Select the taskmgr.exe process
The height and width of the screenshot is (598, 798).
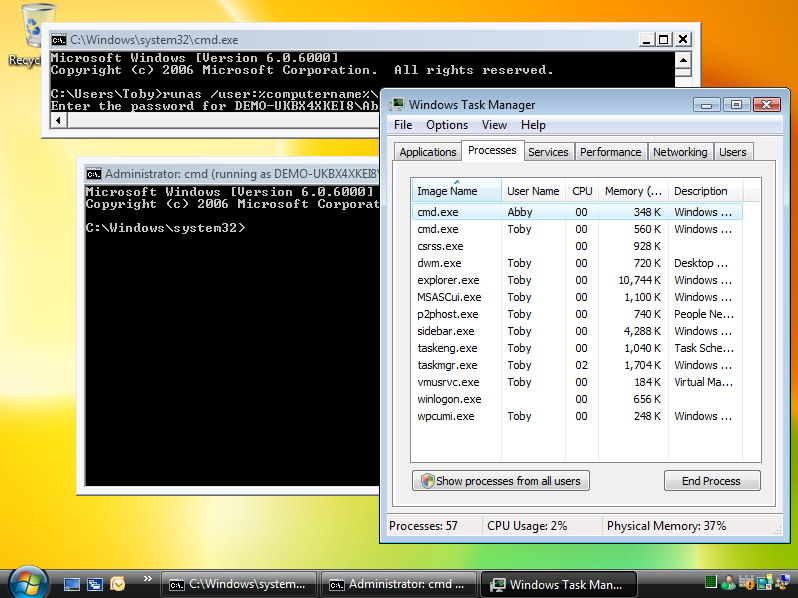577,365
